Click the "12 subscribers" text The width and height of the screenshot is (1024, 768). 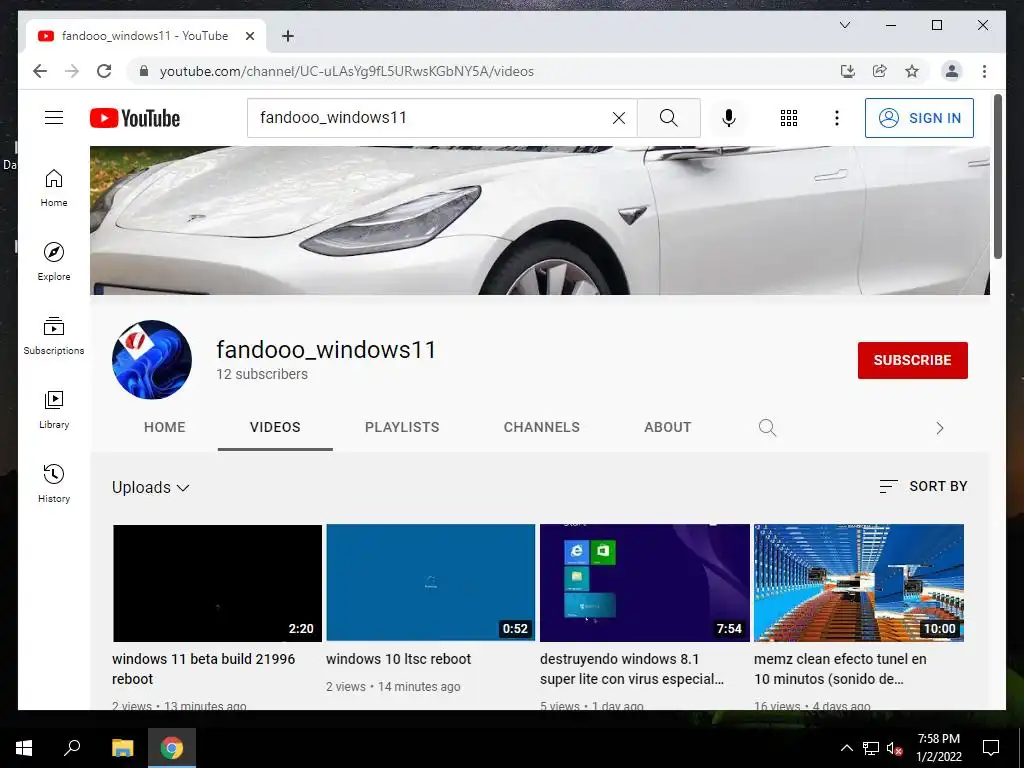click(x=262, y=374)
